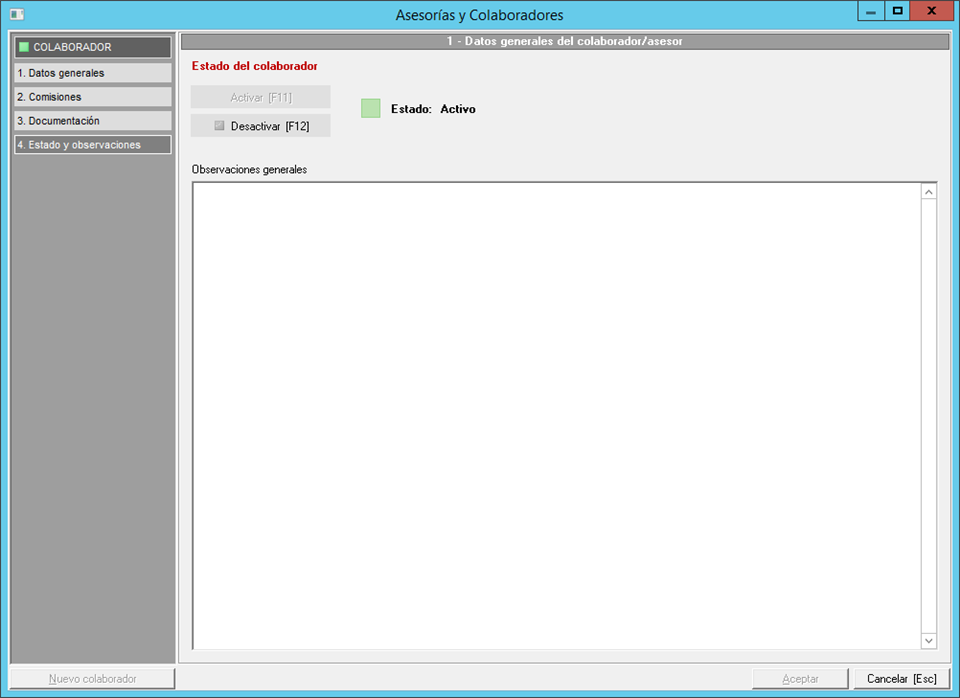Go to the Documentación section

point(92,121)
